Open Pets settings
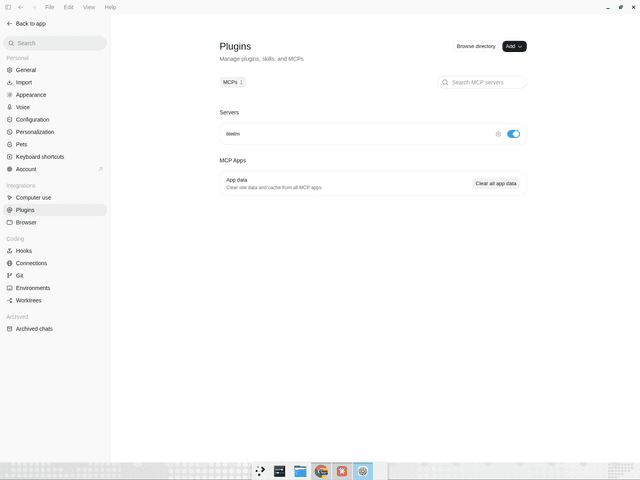 coord(55,144)
